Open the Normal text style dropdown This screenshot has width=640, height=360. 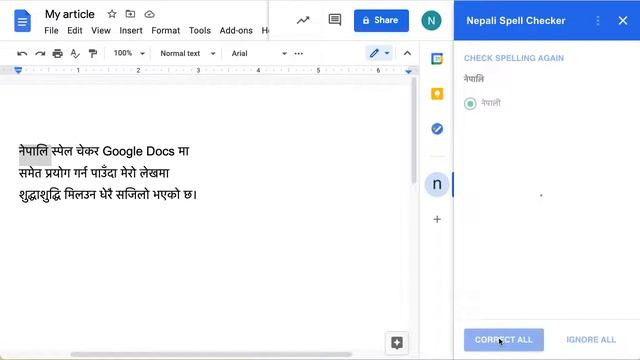coord(187,53)
